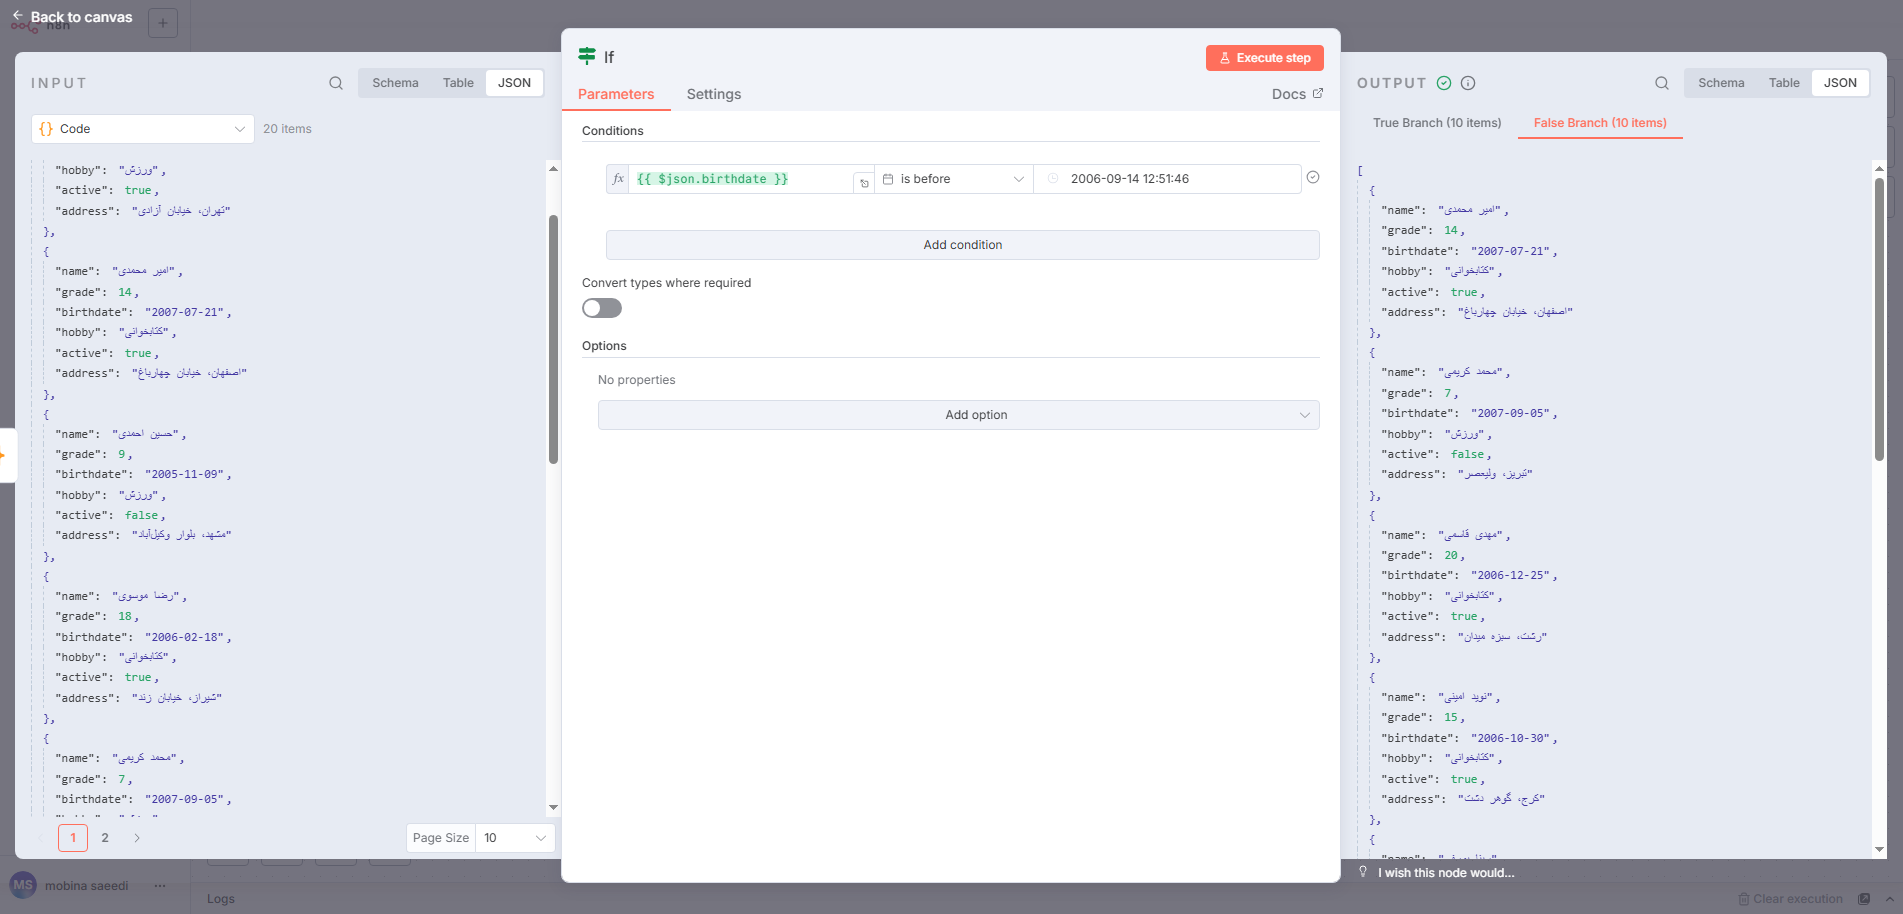Screen dimensions: 1903x914
Task: Open the Code node selector dropdown
Action: 143,129
